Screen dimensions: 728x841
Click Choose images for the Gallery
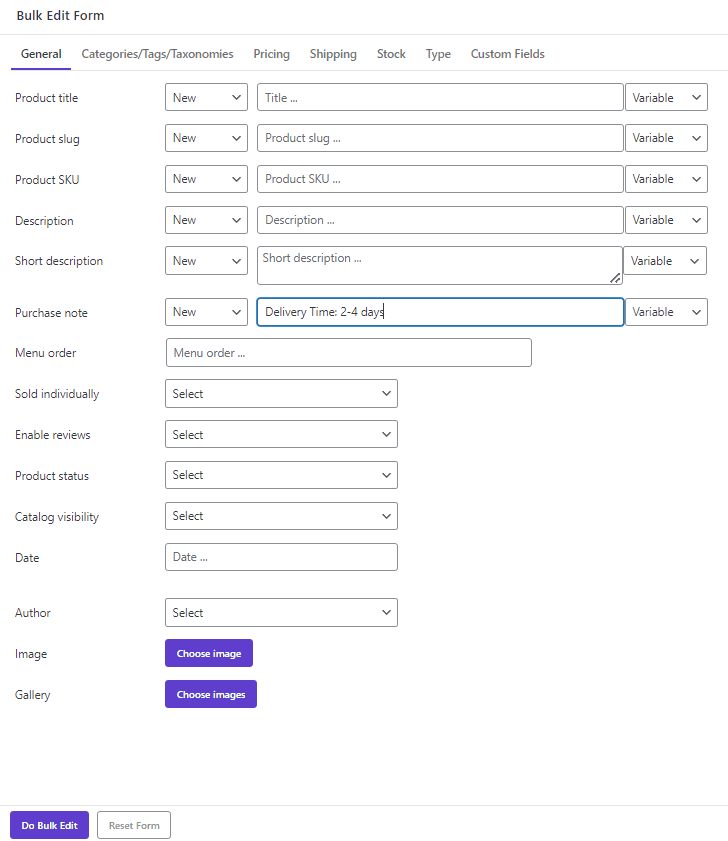pos(210,694)
